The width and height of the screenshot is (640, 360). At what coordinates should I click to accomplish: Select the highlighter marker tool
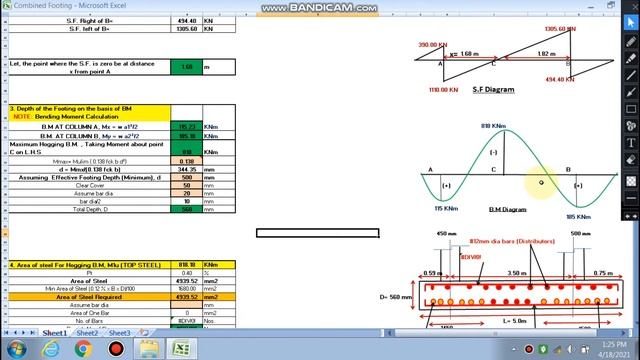631,58
